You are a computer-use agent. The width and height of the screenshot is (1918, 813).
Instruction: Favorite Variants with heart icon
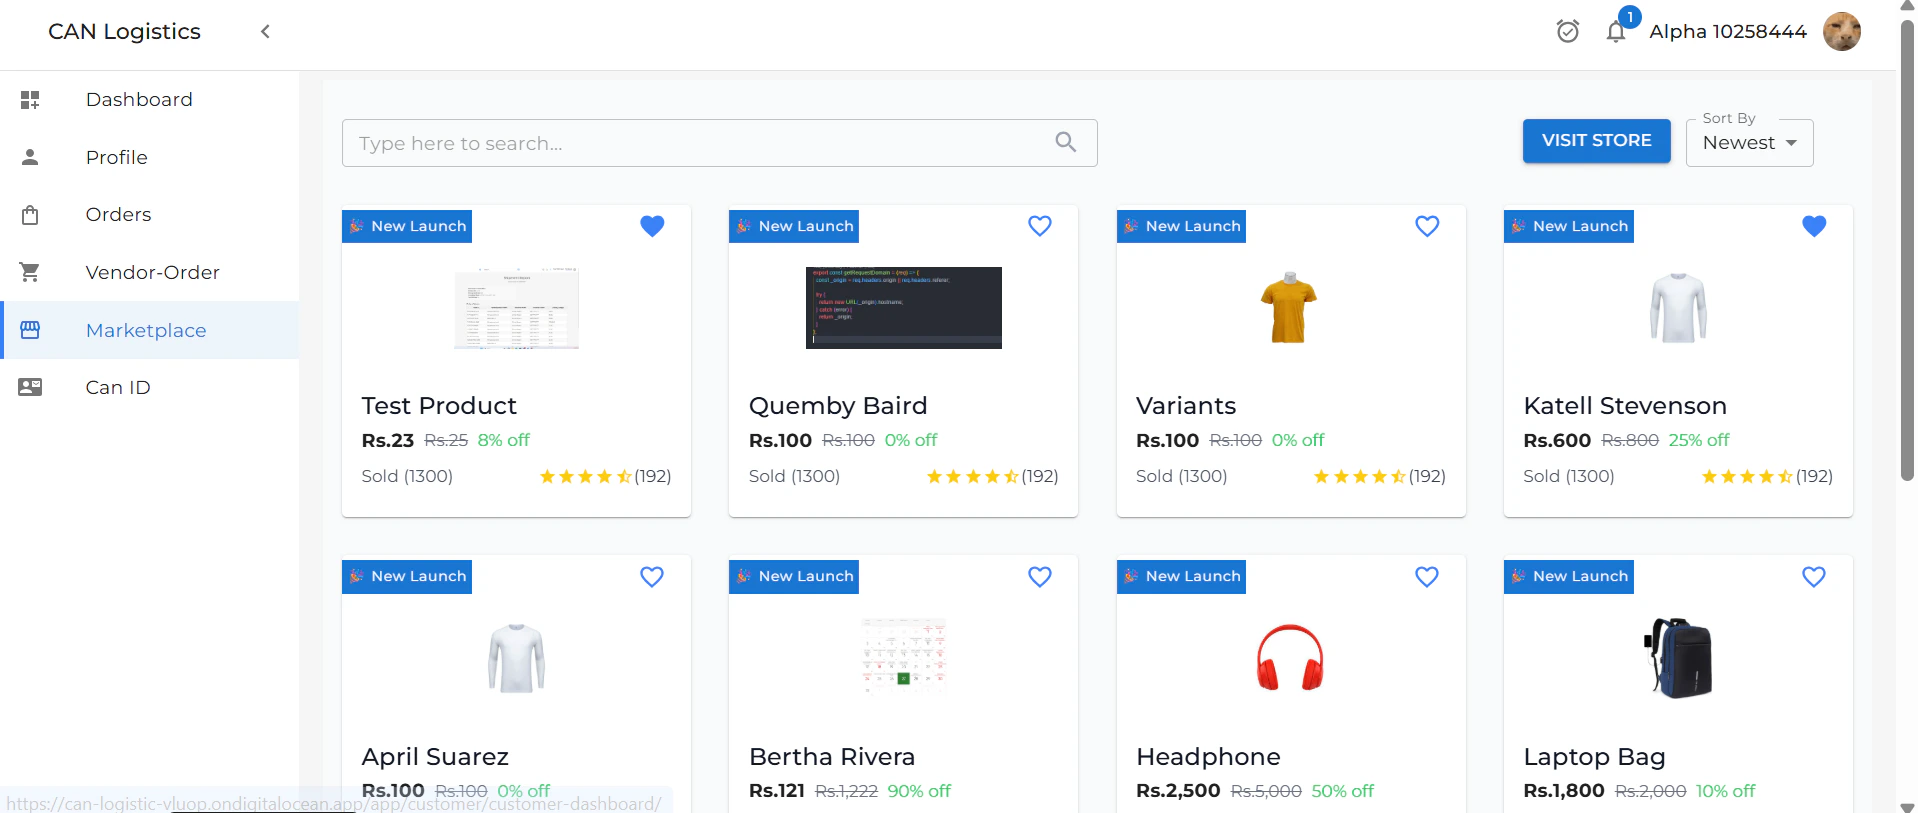tap(1427, 226)
